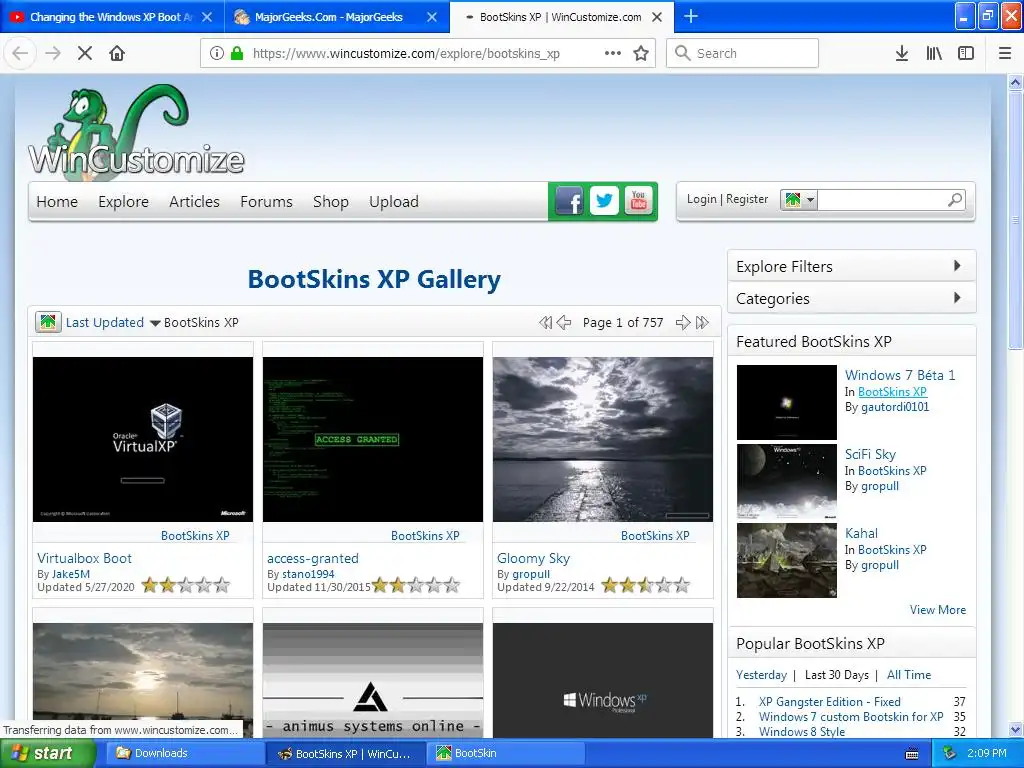Toggle the Firefox sidebar
Image resolution: width=1024 pixels, height=768 pixels.
pyautogui.click(x=966, y=53)
